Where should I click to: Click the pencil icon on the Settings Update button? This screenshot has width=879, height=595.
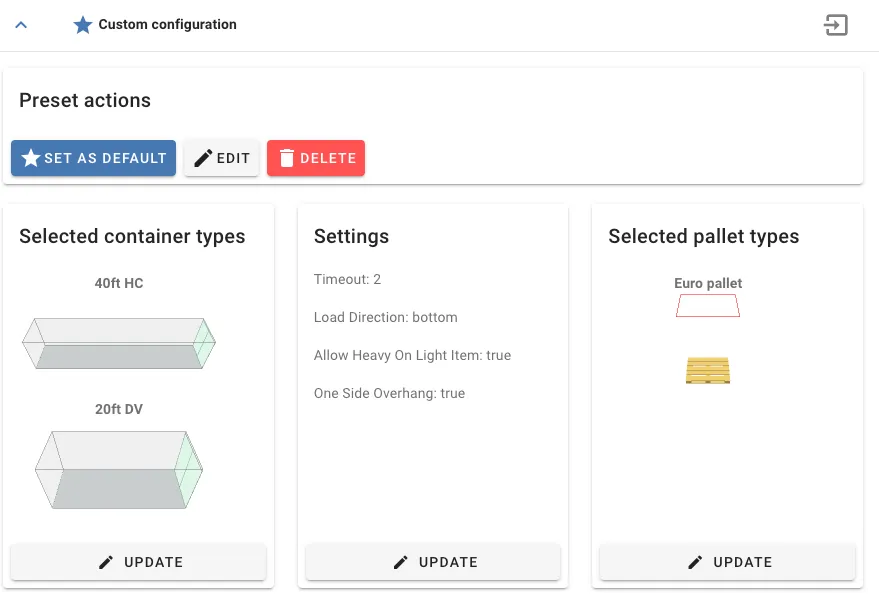pos(399,562)
